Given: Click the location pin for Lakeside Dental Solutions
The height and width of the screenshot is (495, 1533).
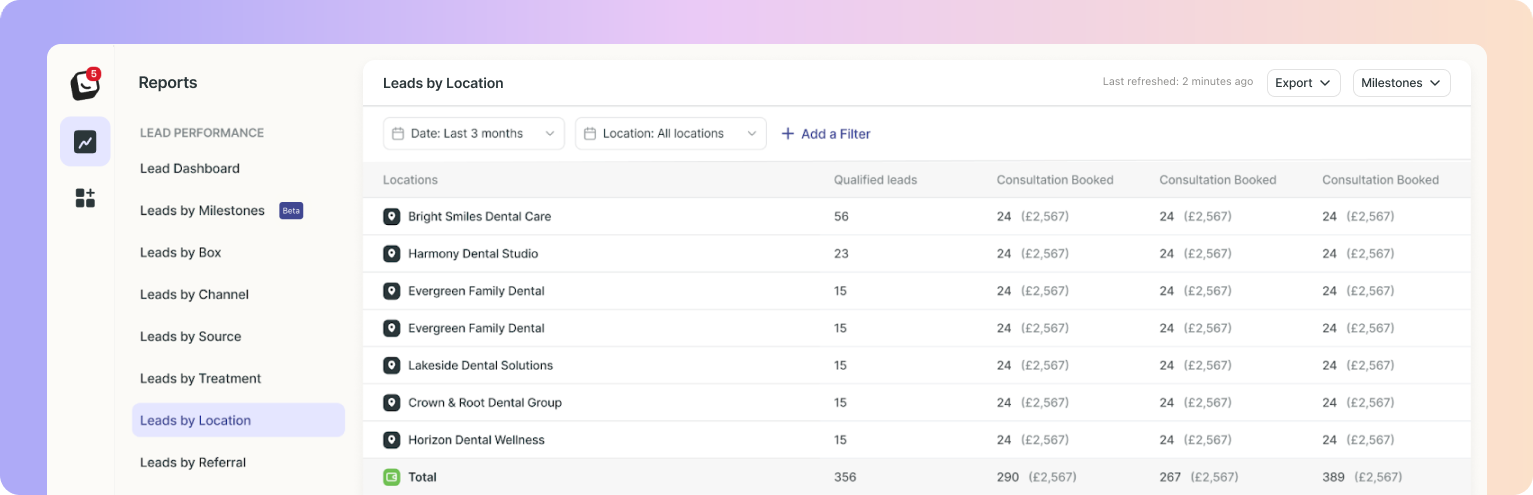Looking at the screenshot, I should (391, 365).
